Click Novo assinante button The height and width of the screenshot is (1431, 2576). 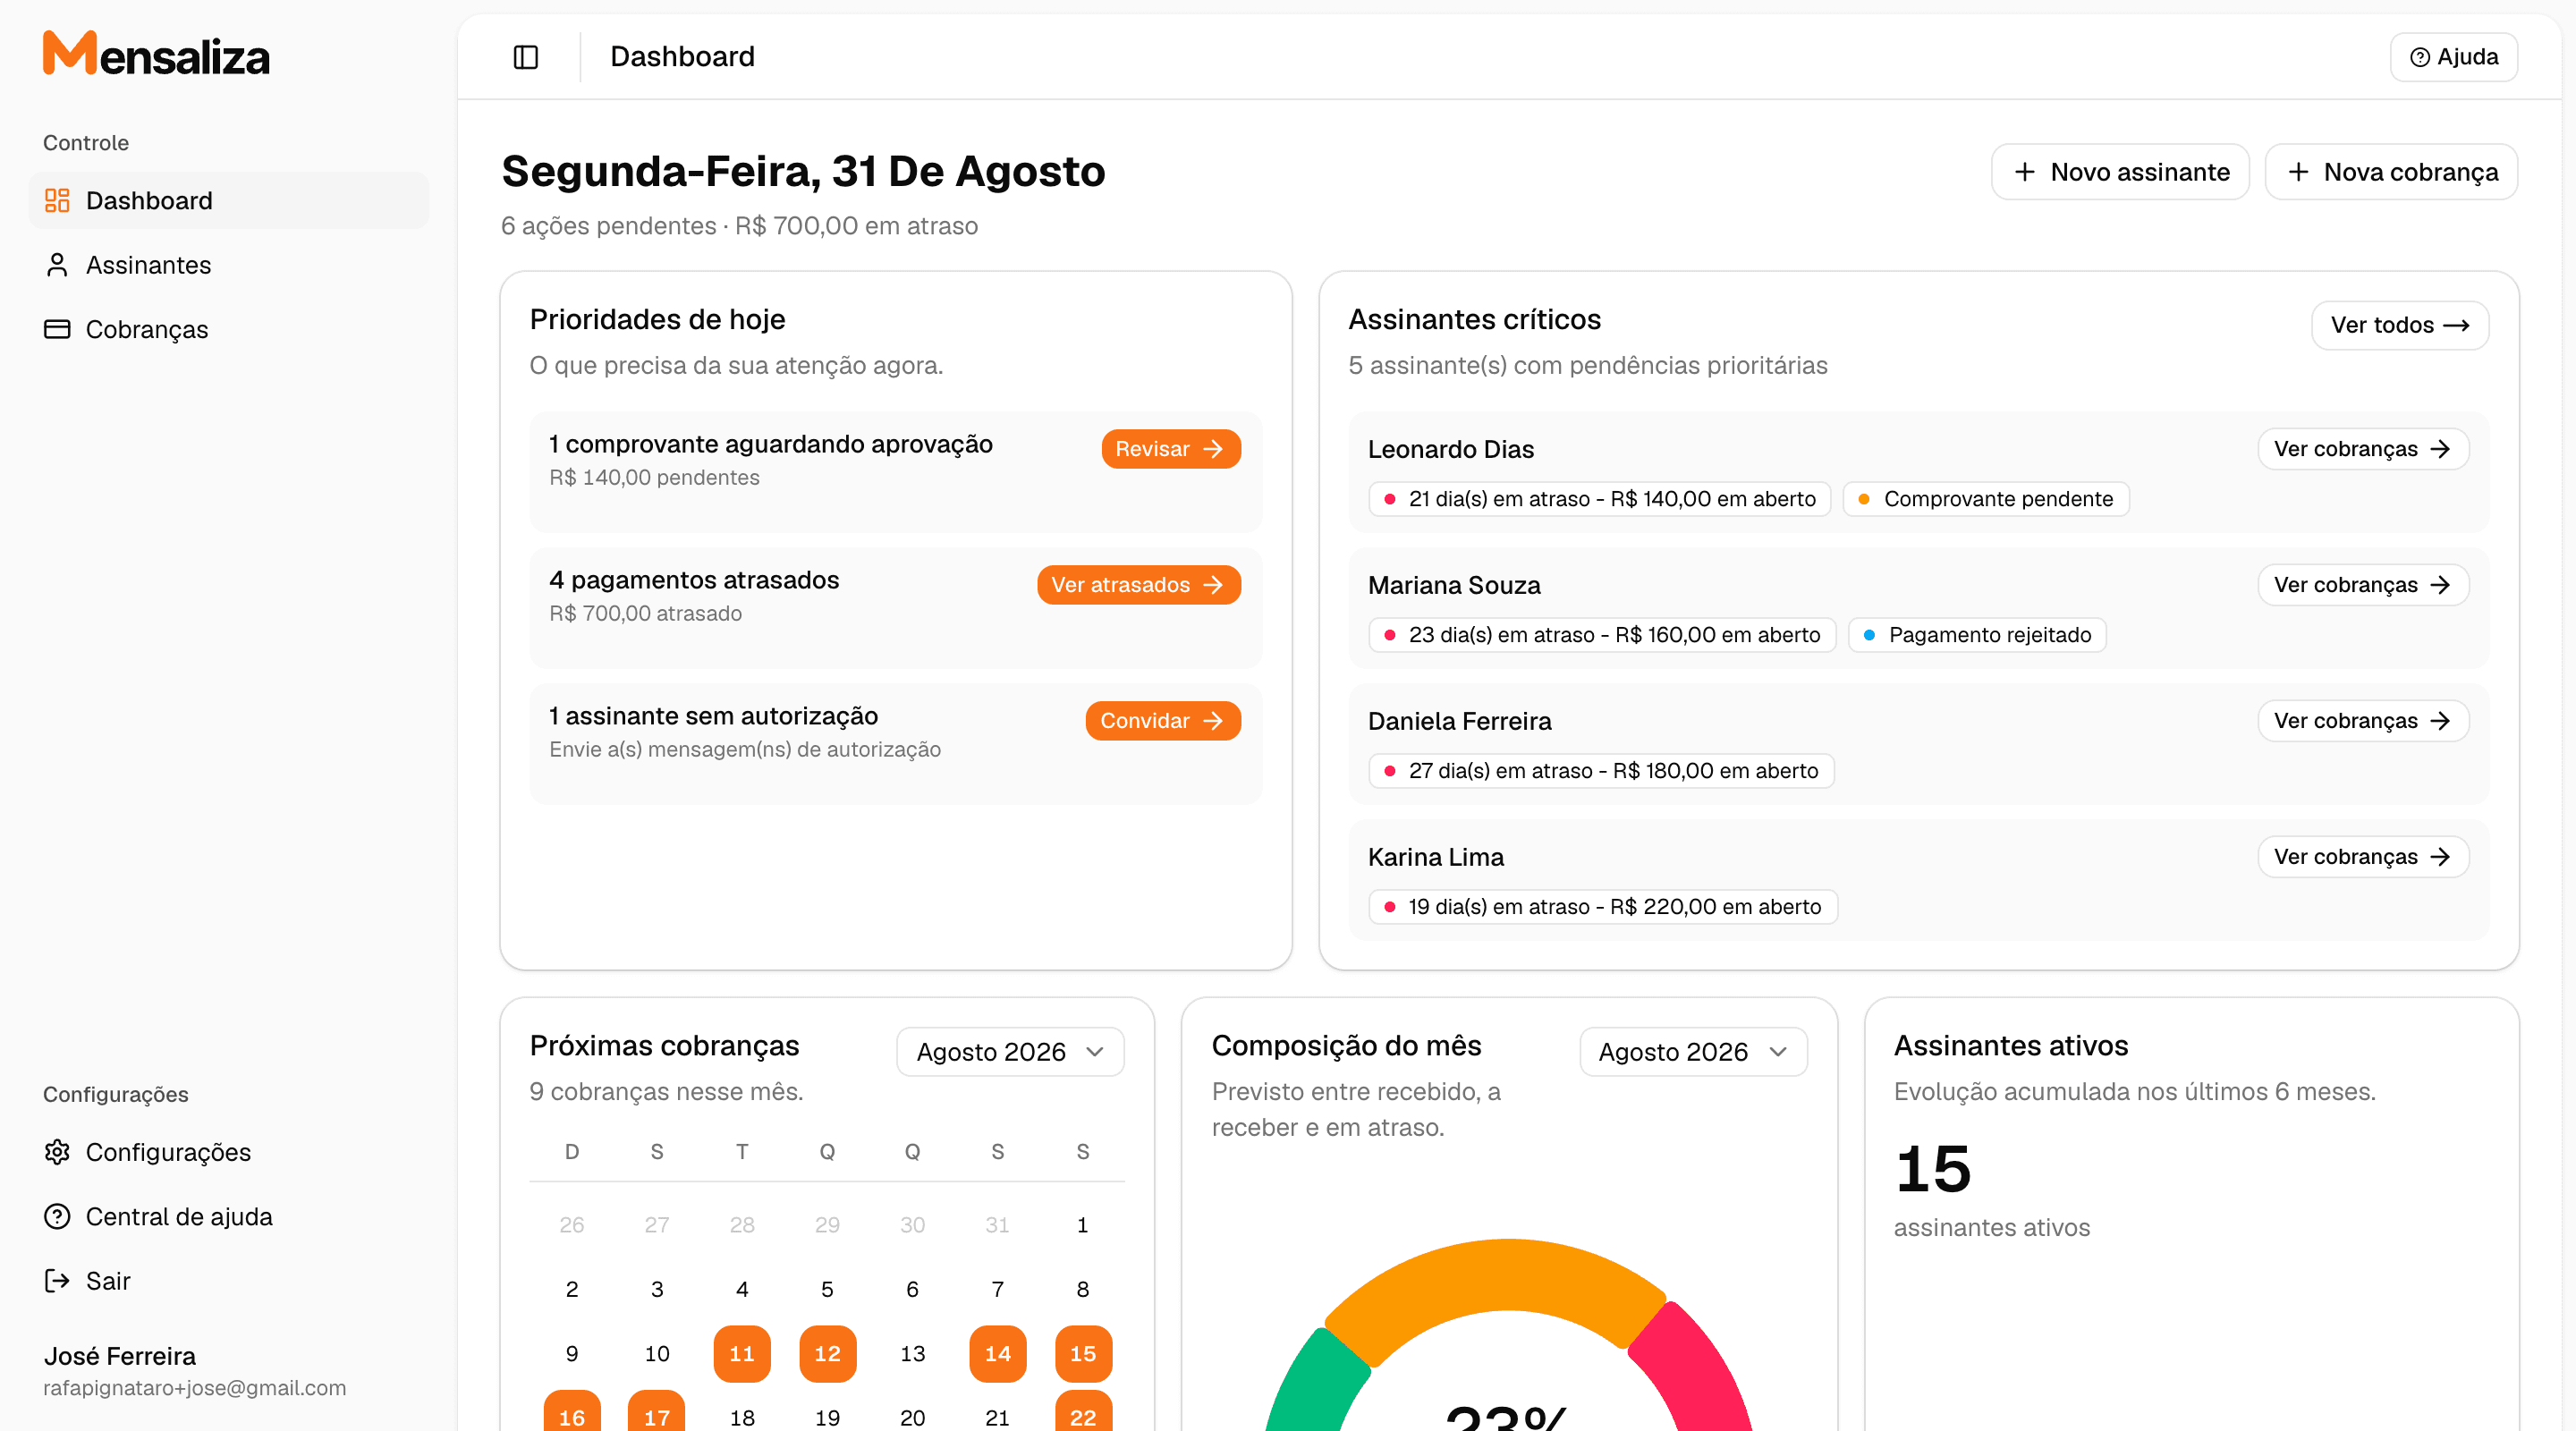2120,172
